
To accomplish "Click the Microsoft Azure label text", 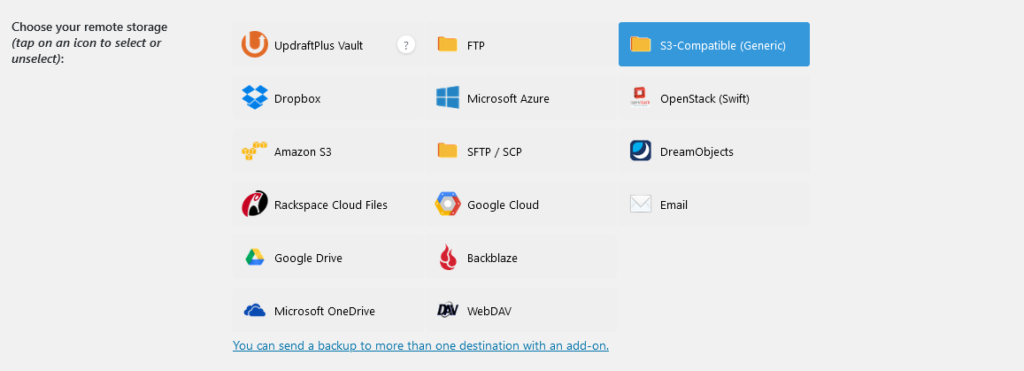I will pyautogui.click(x=508, y=99).
